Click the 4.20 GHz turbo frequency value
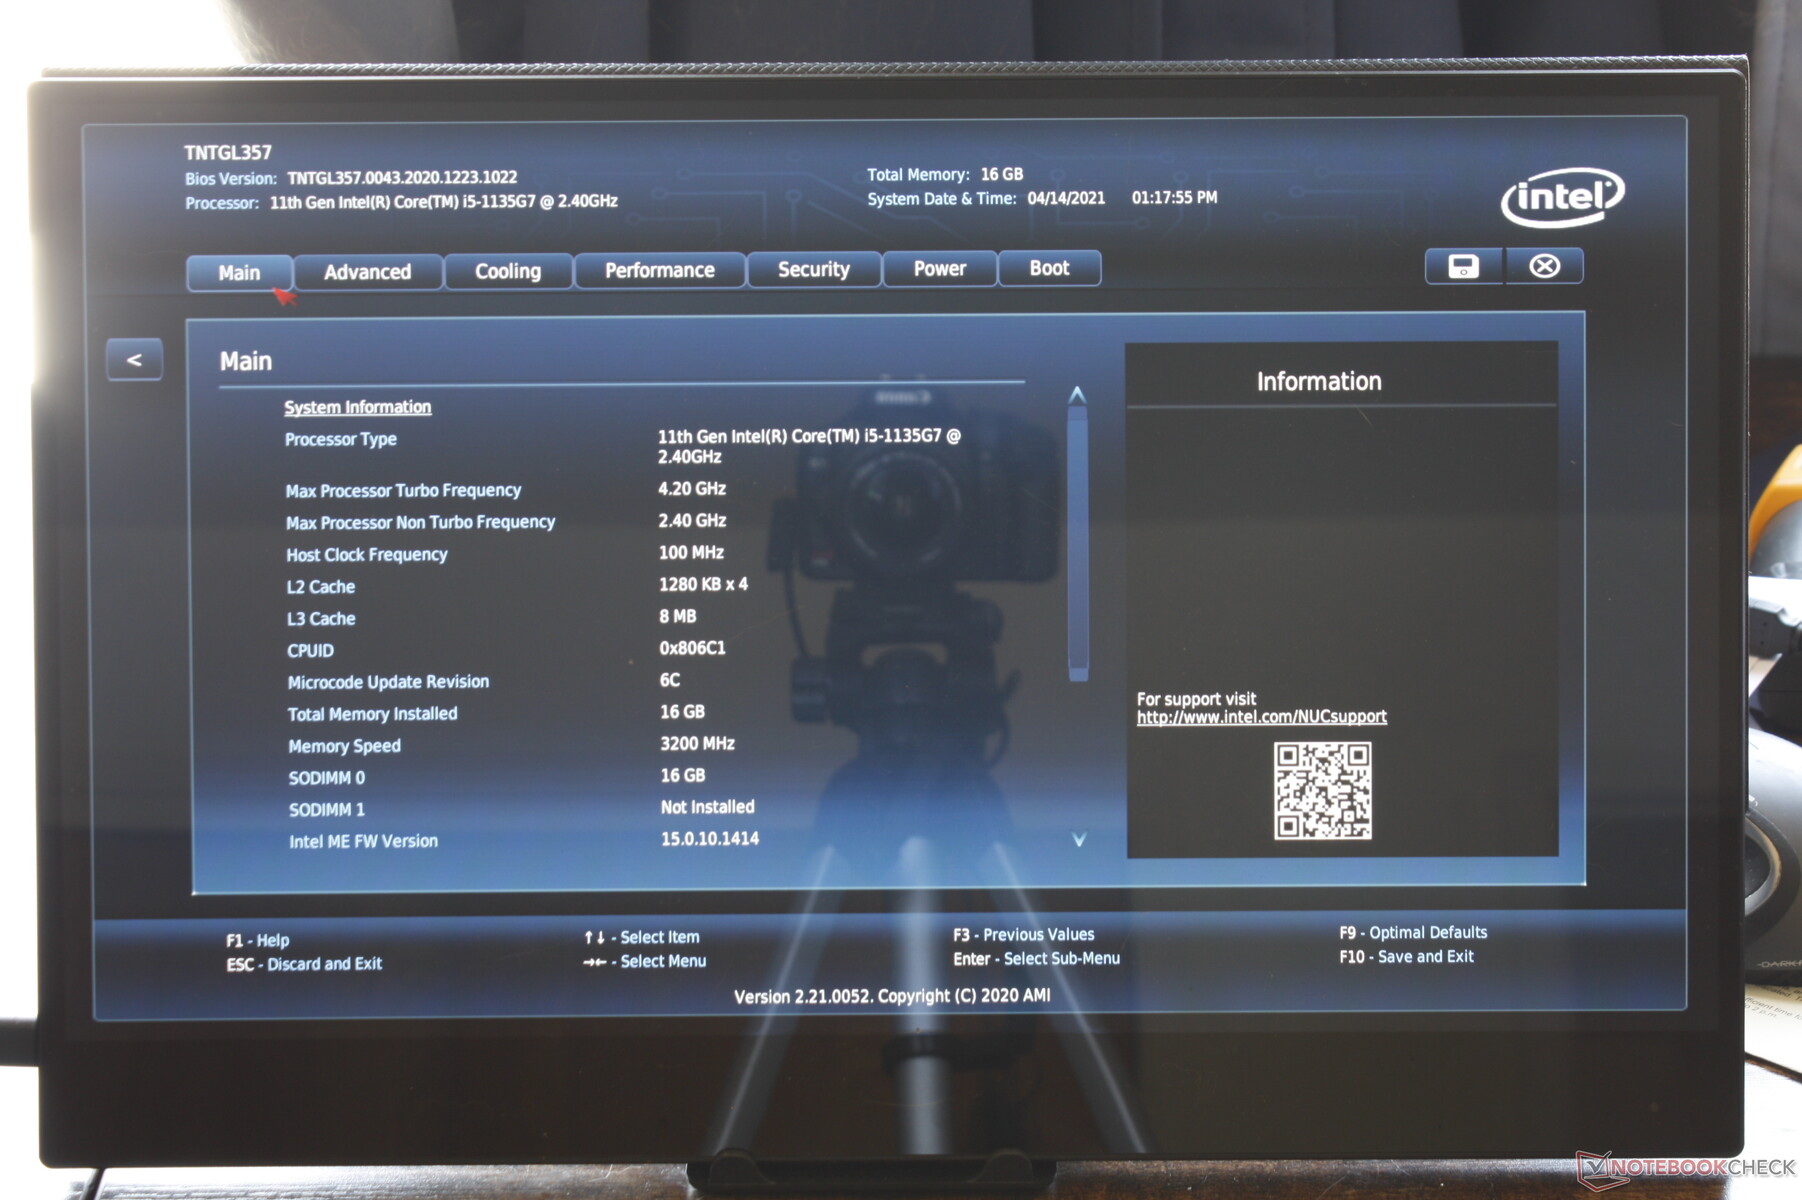 [692, 489]
